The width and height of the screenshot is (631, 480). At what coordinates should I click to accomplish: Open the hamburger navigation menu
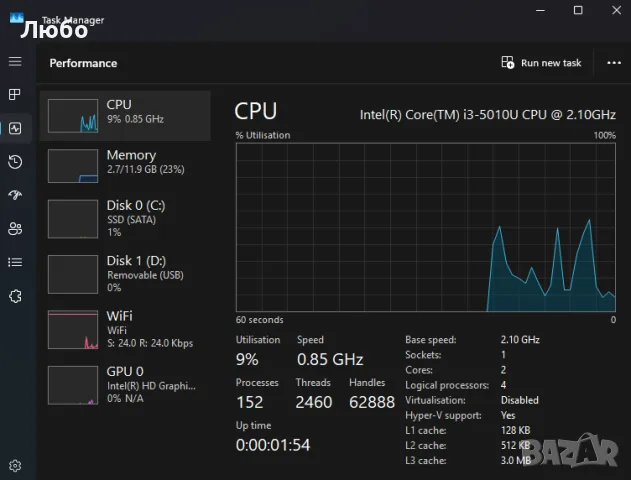(x=15, y=61)
